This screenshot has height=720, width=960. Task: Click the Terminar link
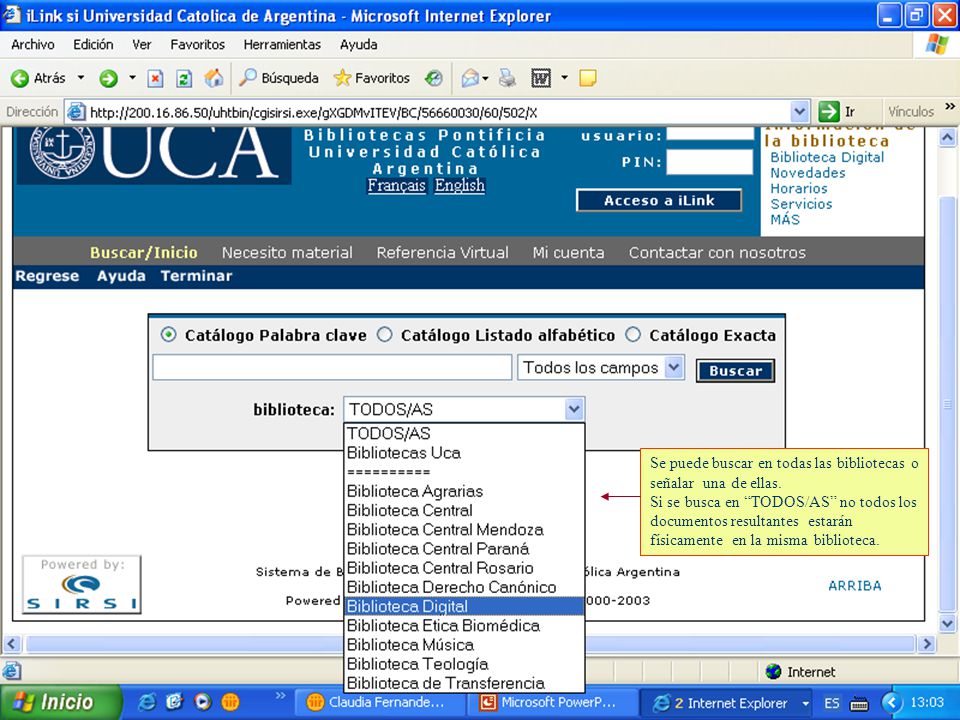(197, 276)
